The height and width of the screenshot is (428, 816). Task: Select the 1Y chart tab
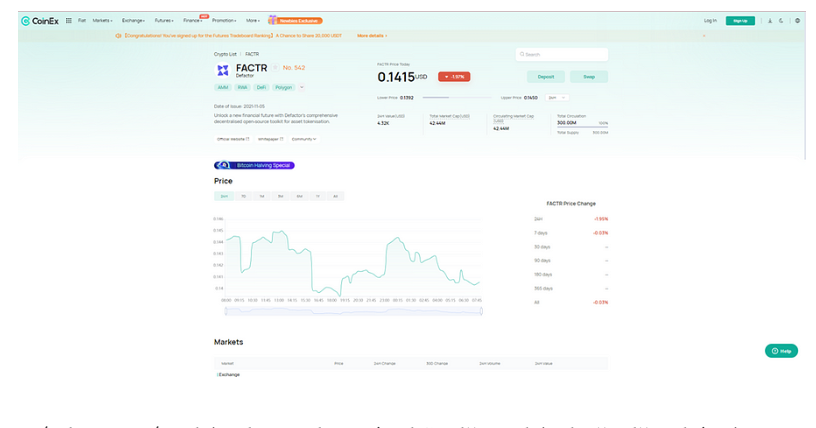coord(317,196)
